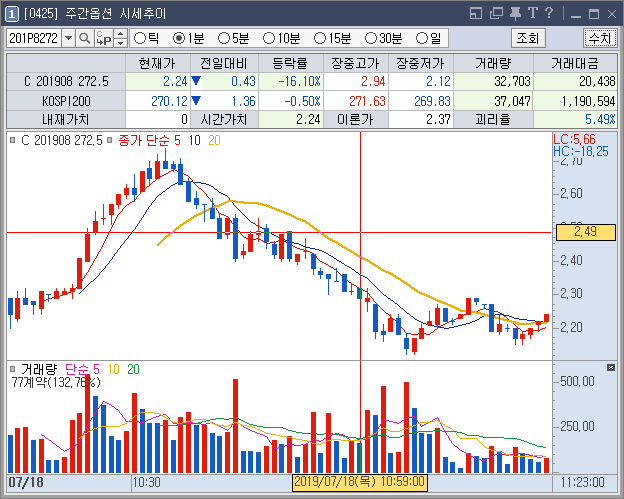624x499 pixels.
Task: Click the intraday high 2.94 cell
Action: click(355, 82)
